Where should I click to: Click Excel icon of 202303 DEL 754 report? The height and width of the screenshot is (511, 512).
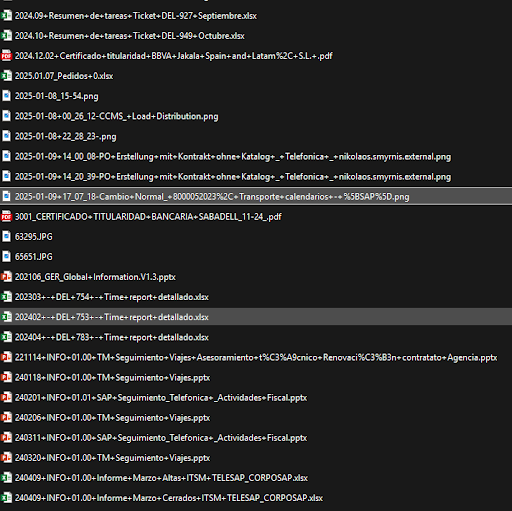pyautogui.click(x=6, y=297)
